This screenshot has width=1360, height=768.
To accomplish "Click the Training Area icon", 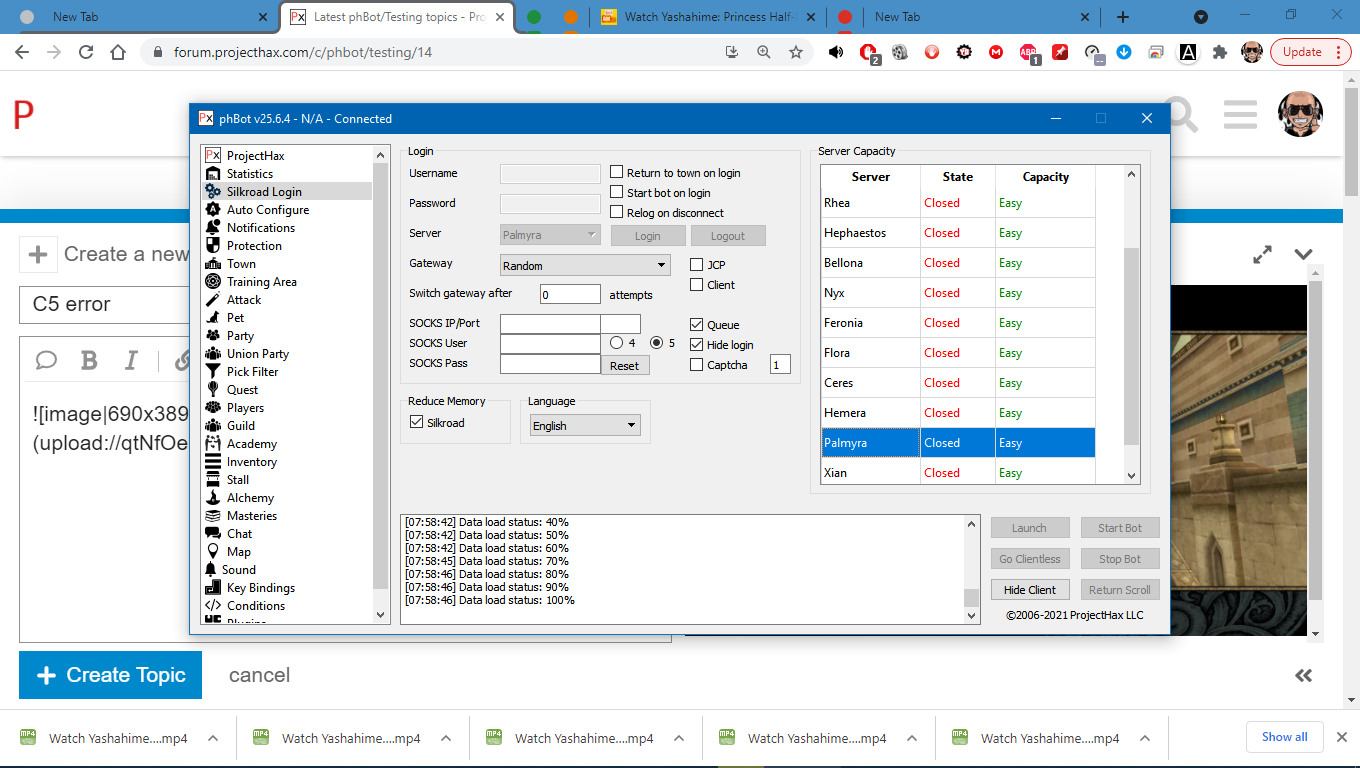I will pos(212,282).
